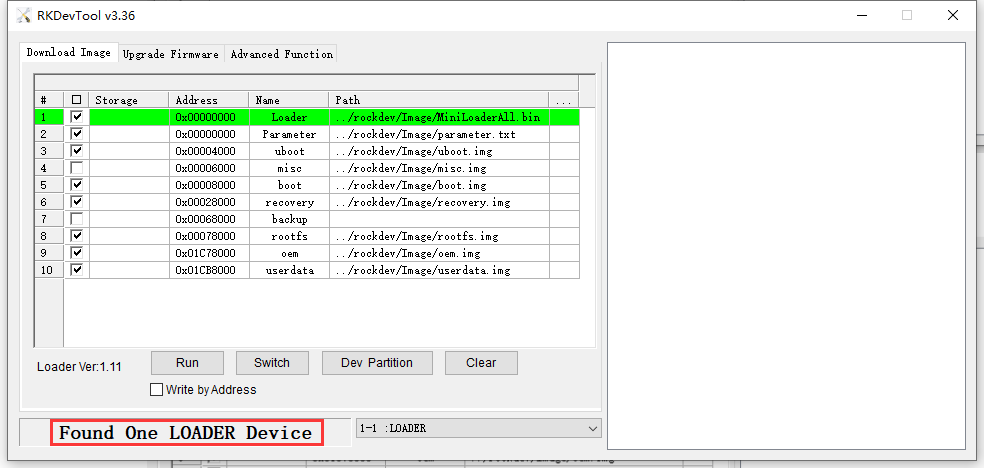Select the userdata.img path cell
The image size is (984, 468).
point(439,270)
